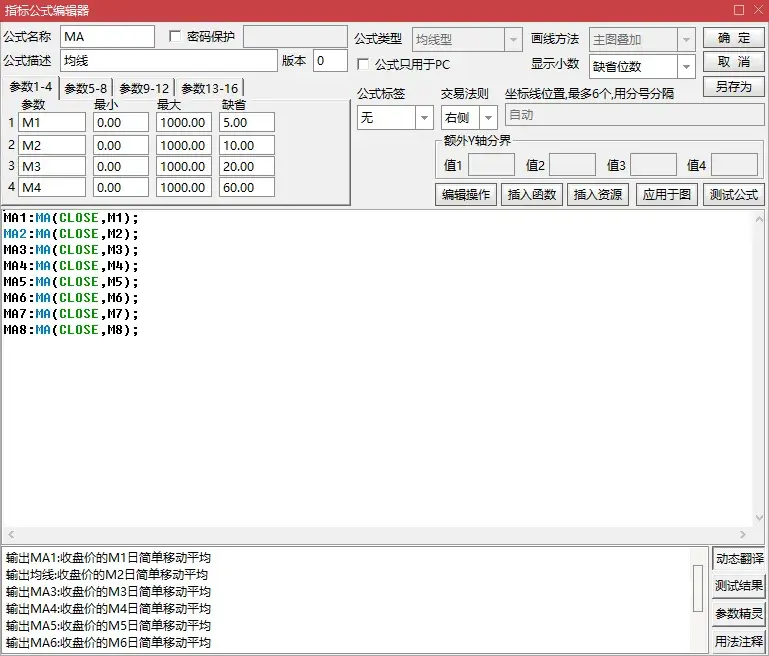This screenshot has width=769, height=656.
Task: Click the 另存为 button
Action: pos(734,86)
